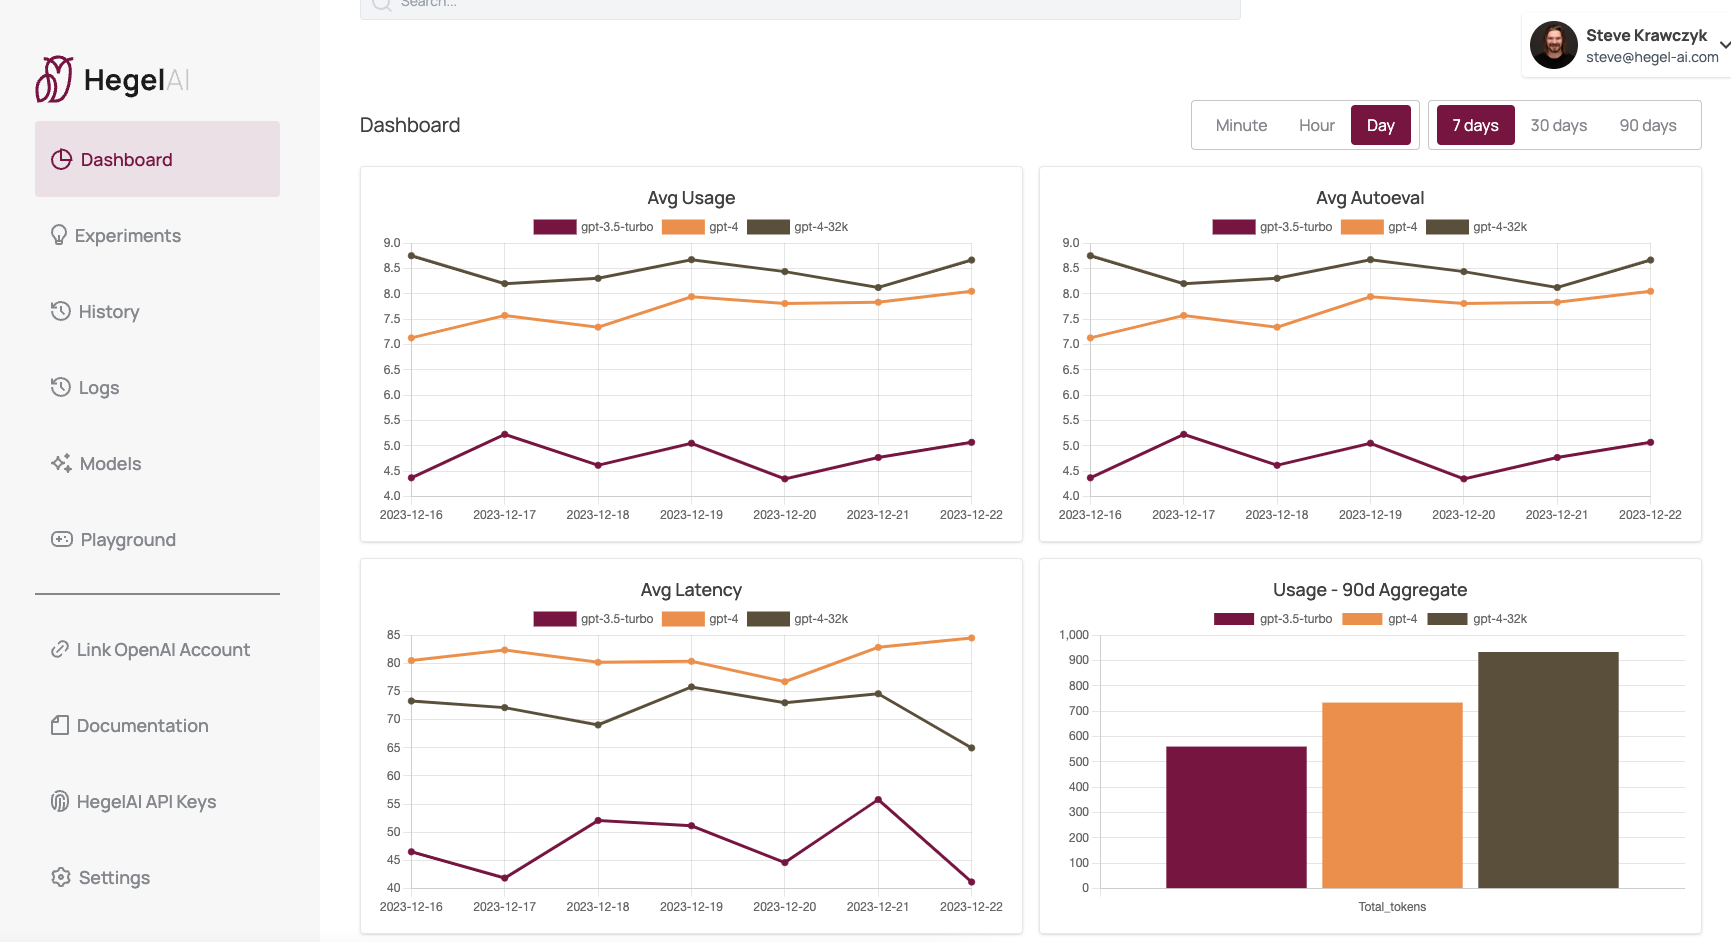Click the Documentation book icon
Image resolution: width=1731 pixels, height=942 pixels.
(x=60, y=725)
